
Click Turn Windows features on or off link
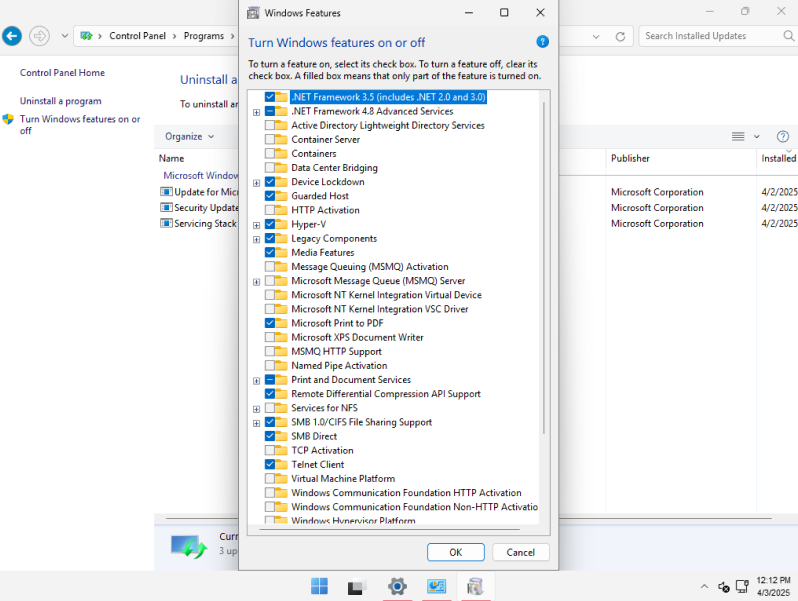(x=80, y=125)
